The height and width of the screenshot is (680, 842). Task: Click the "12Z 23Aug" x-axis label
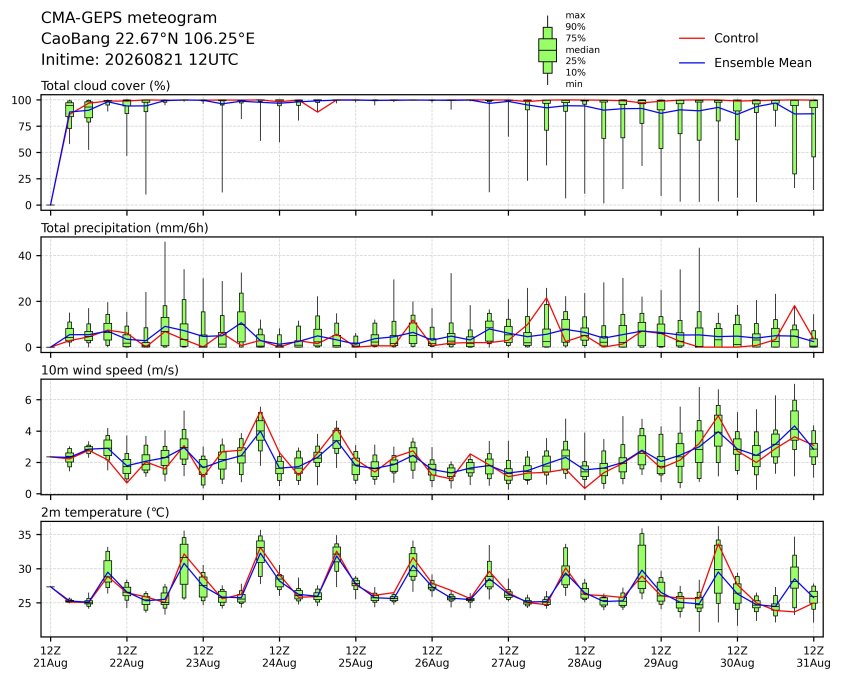click(203, 657)
